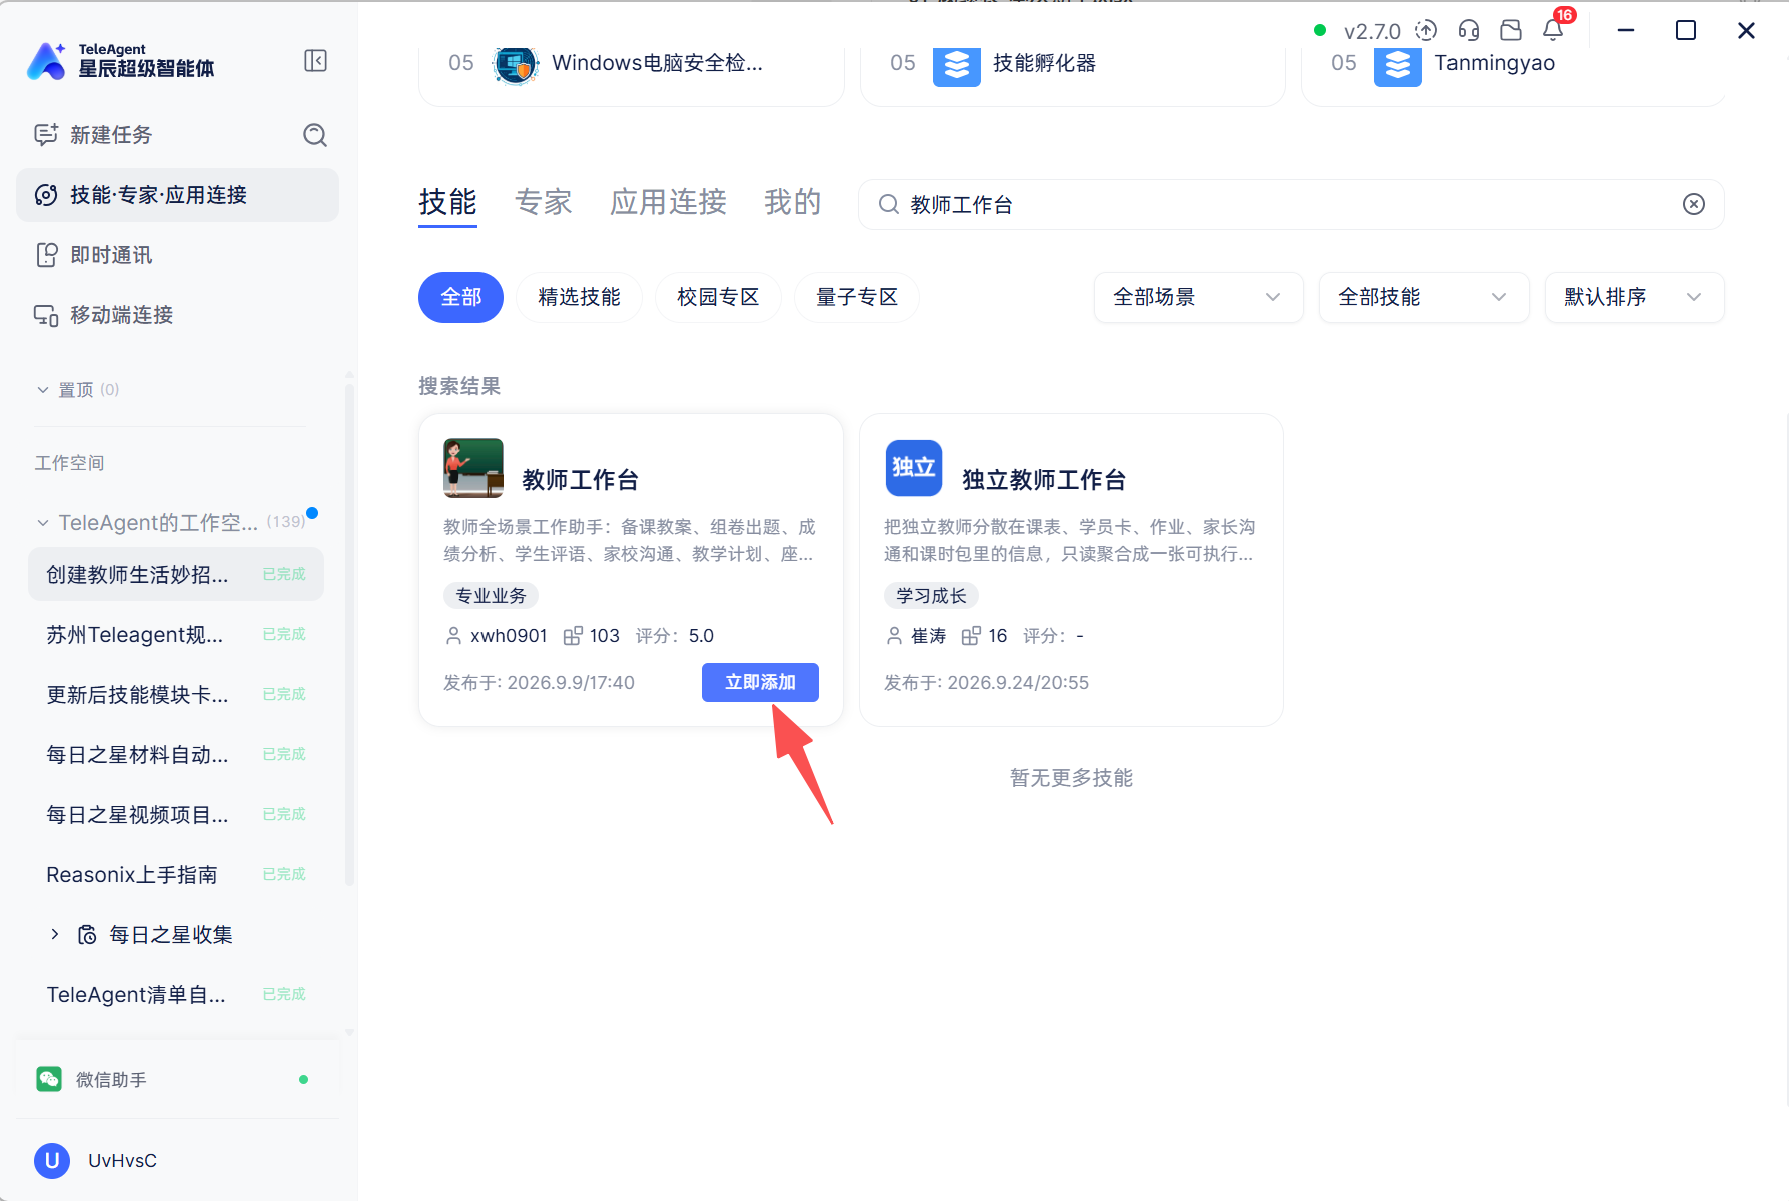Click the Windows电脑安全检 shield icon

pyautogui.click(x=516, y=64)
